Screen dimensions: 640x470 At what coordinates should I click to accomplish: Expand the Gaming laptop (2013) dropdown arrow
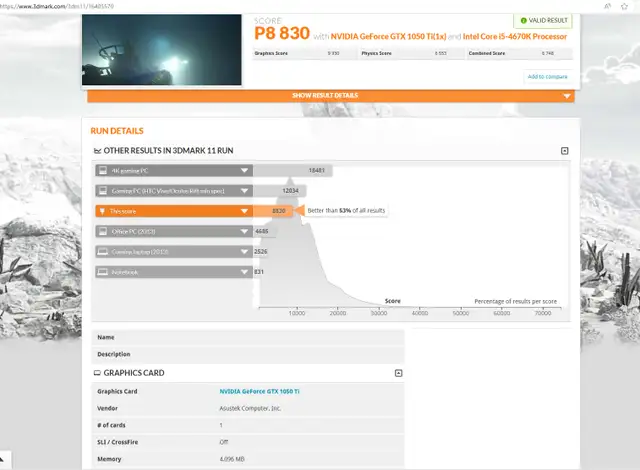pos(244,252)
